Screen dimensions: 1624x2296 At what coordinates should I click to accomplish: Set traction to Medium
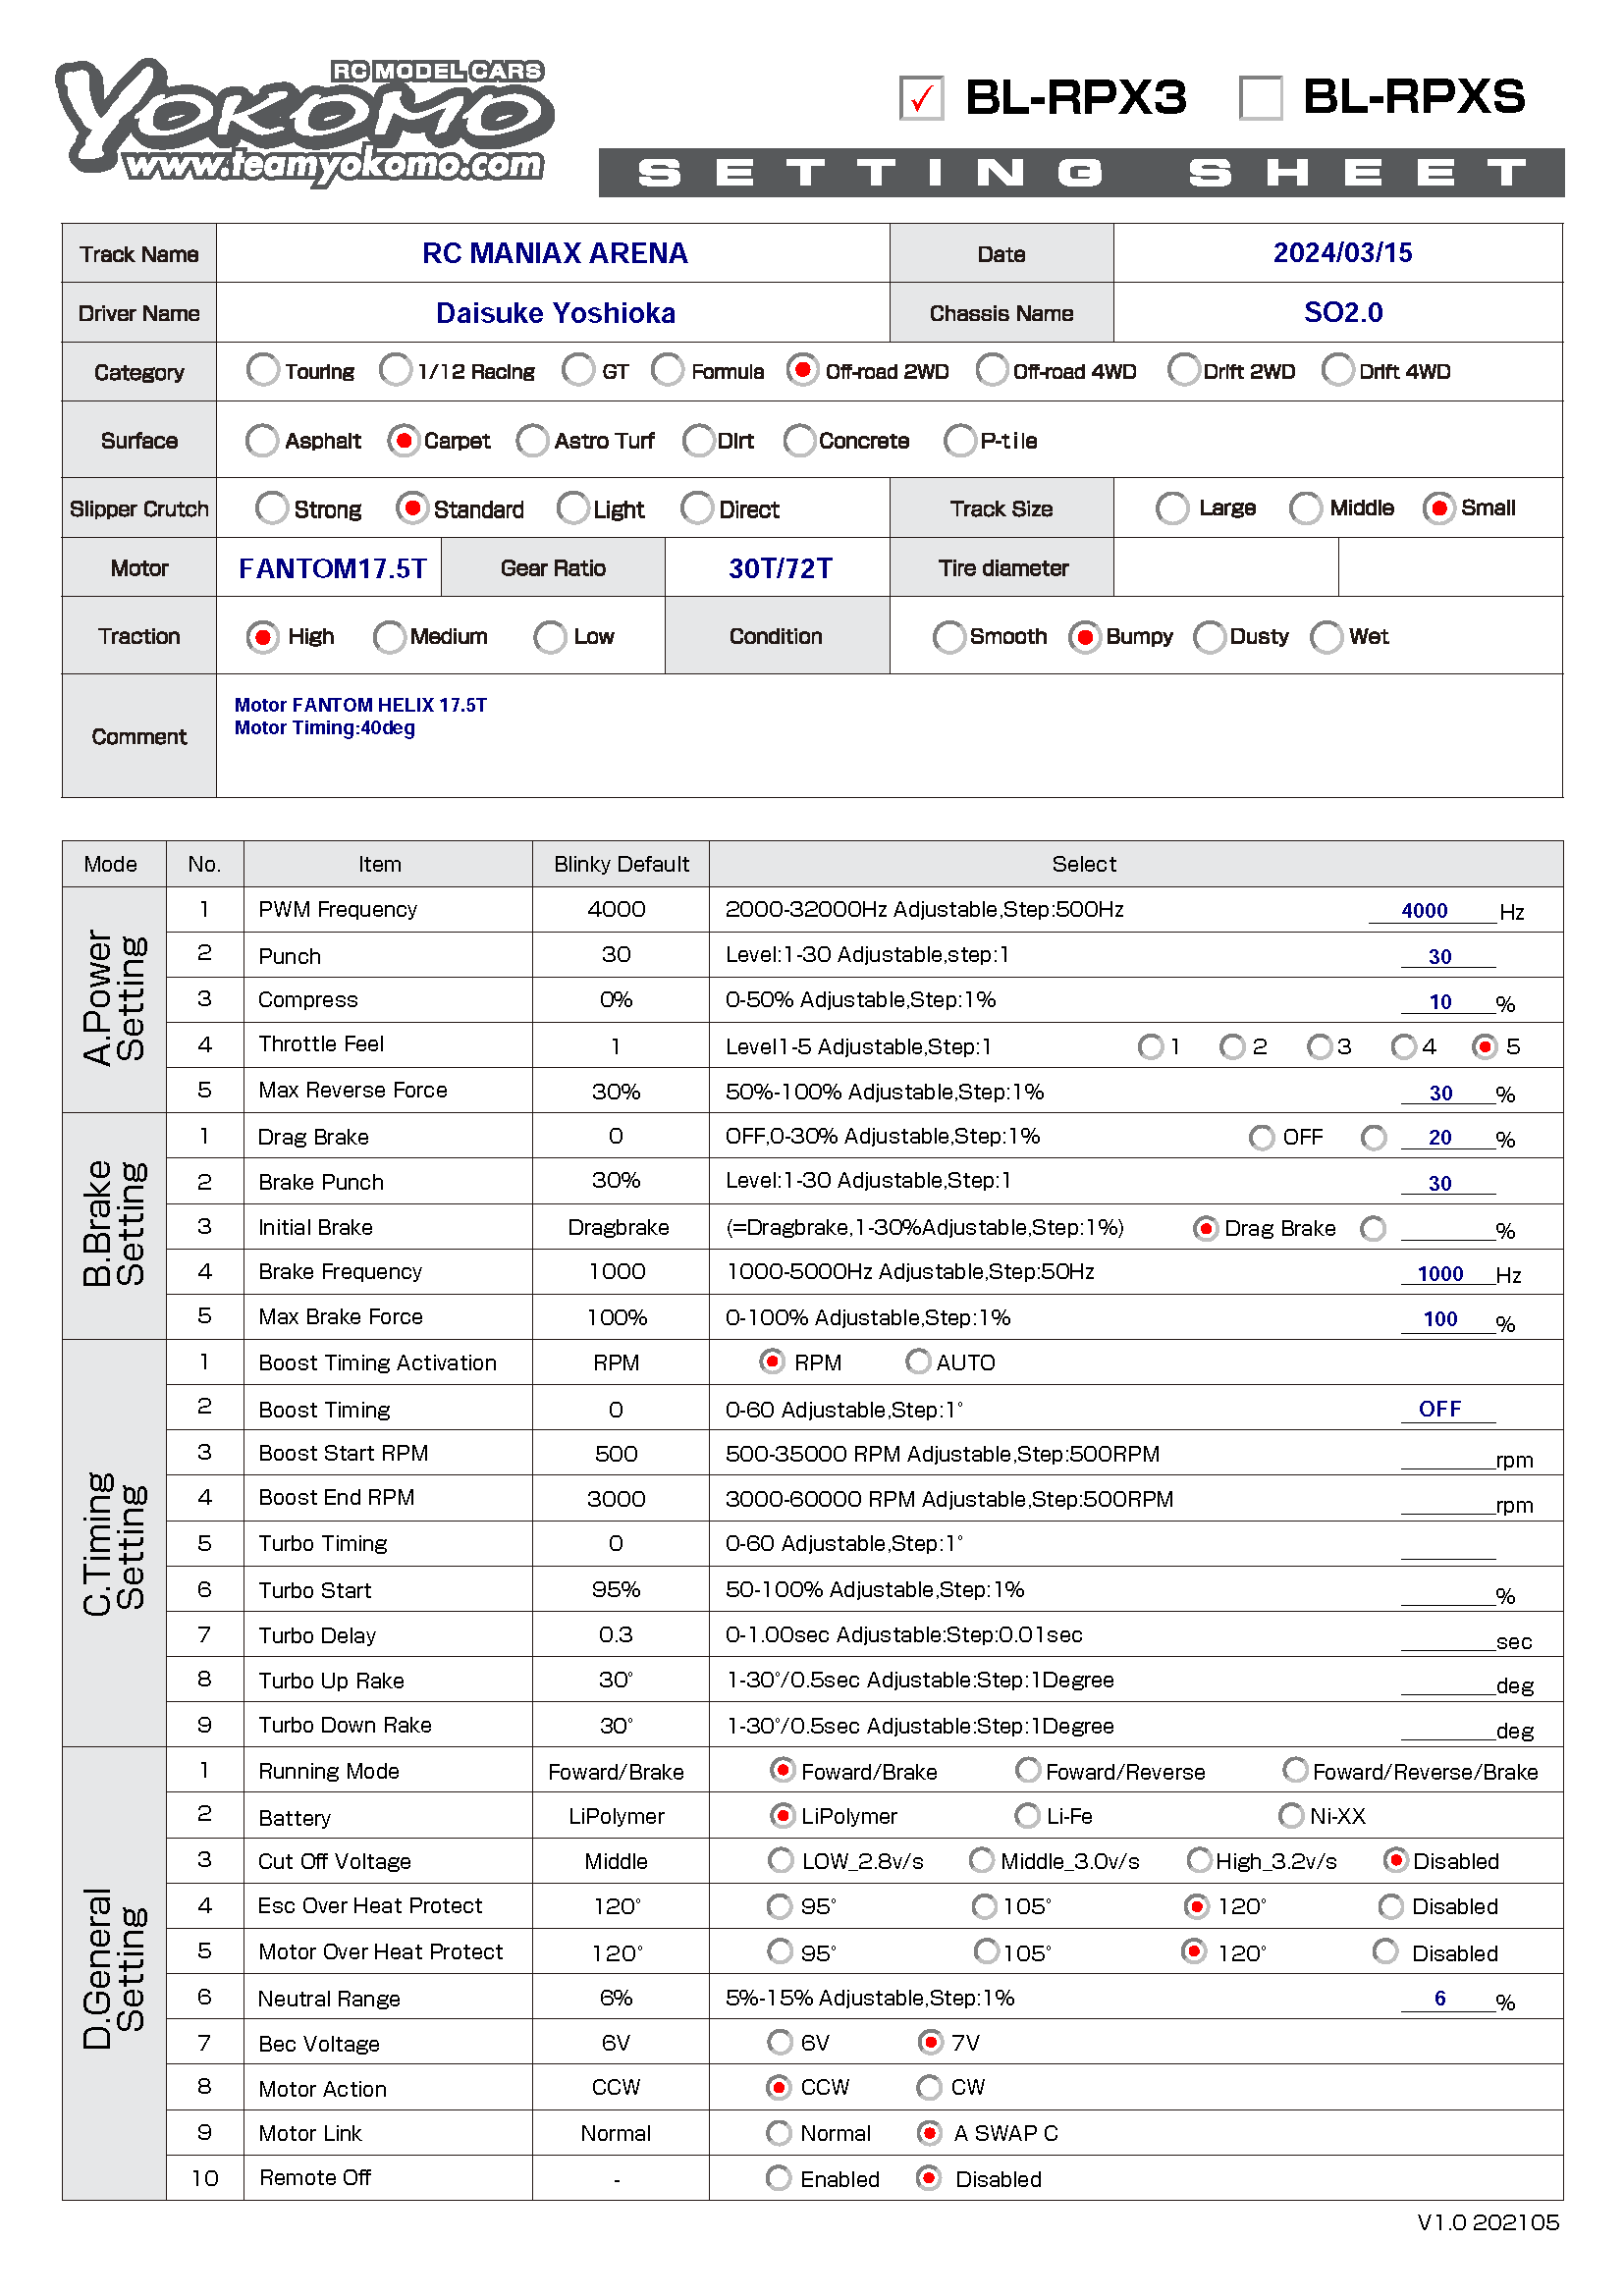pos(389,636)
